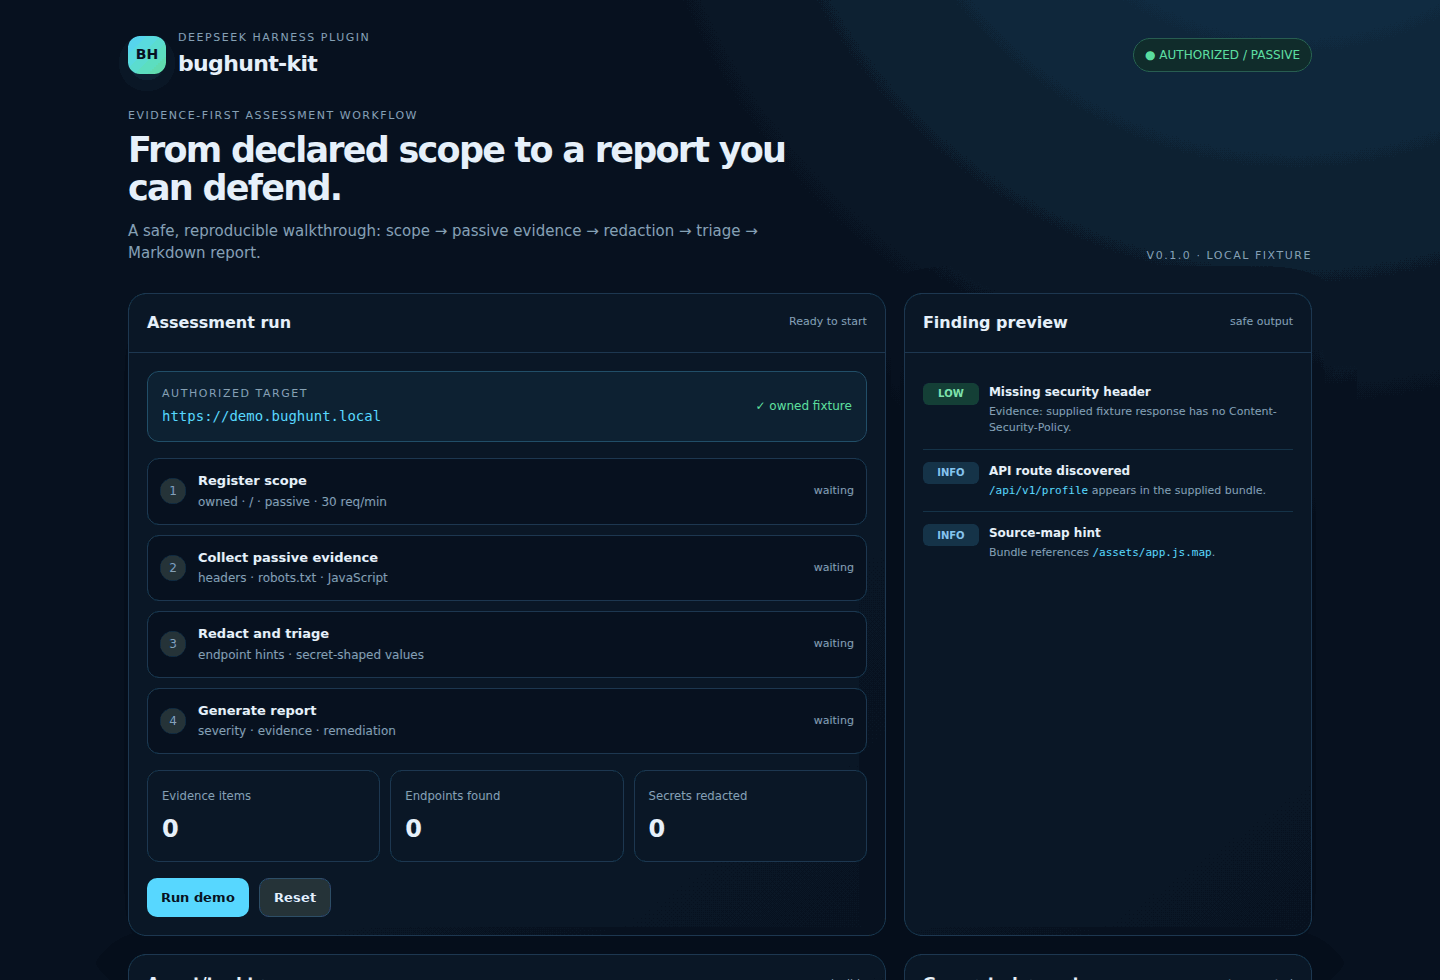Select the /api/v1/profile route text

[x=1038, y=490]
